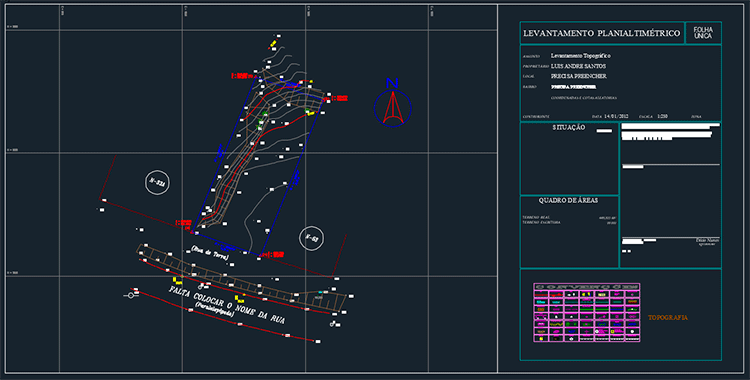Click the (Rua de Terra) label
Image resolution: width=750 pixels, height=380 pixels.
[x=210, y=253]
